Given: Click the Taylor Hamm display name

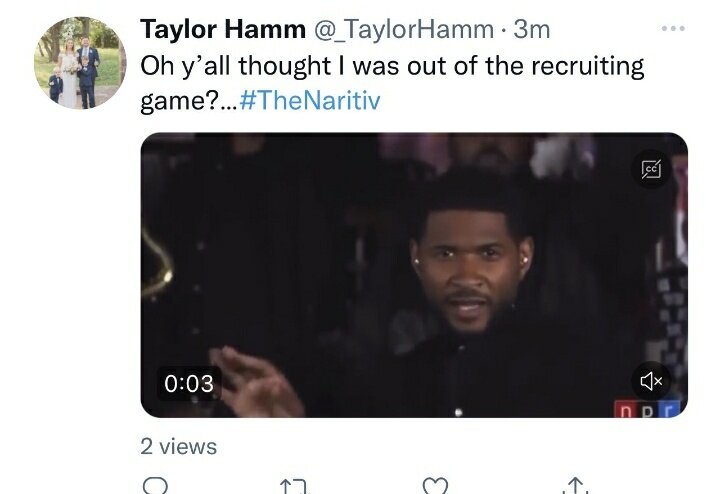Looking at the screenshot, I should [222, 30].
